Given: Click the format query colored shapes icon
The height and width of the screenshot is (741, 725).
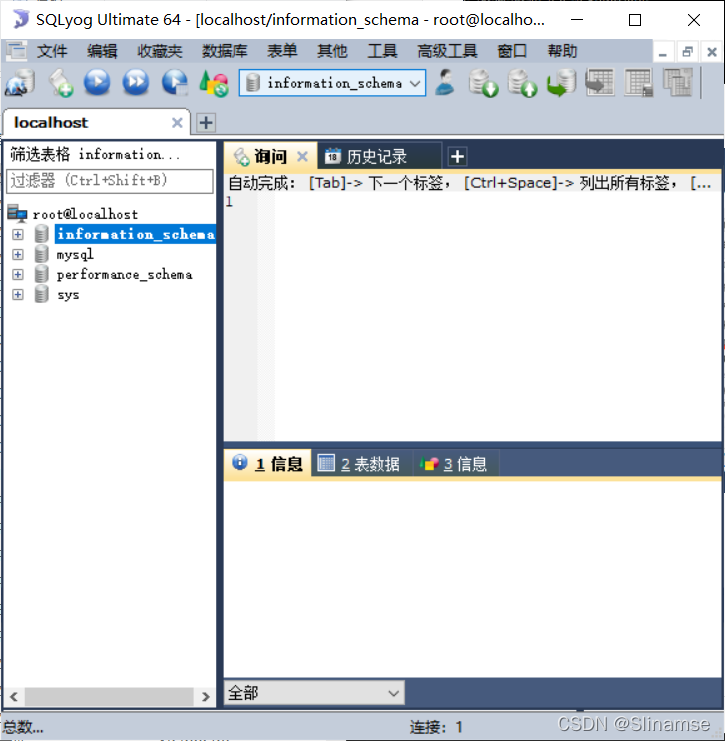Looking at the screenshot, I should click(214, 83).
